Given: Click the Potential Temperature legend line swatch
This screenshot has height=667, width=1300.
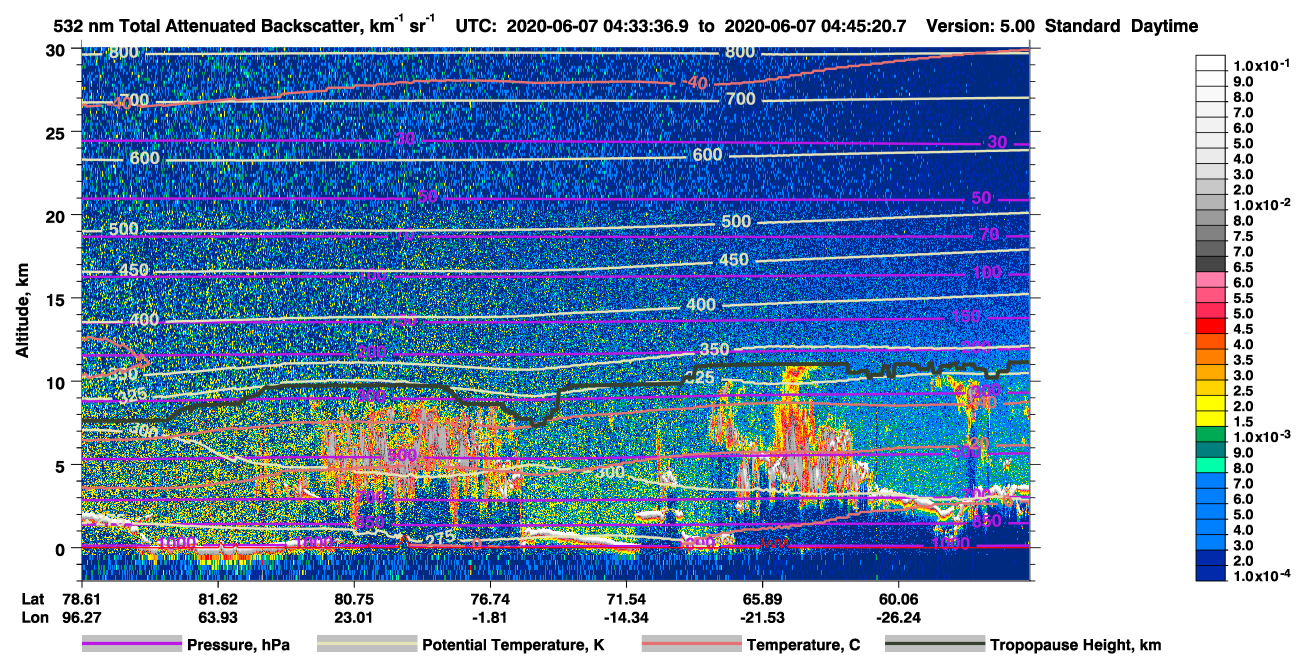Looking at the screenshot, I should coord(367,645).
